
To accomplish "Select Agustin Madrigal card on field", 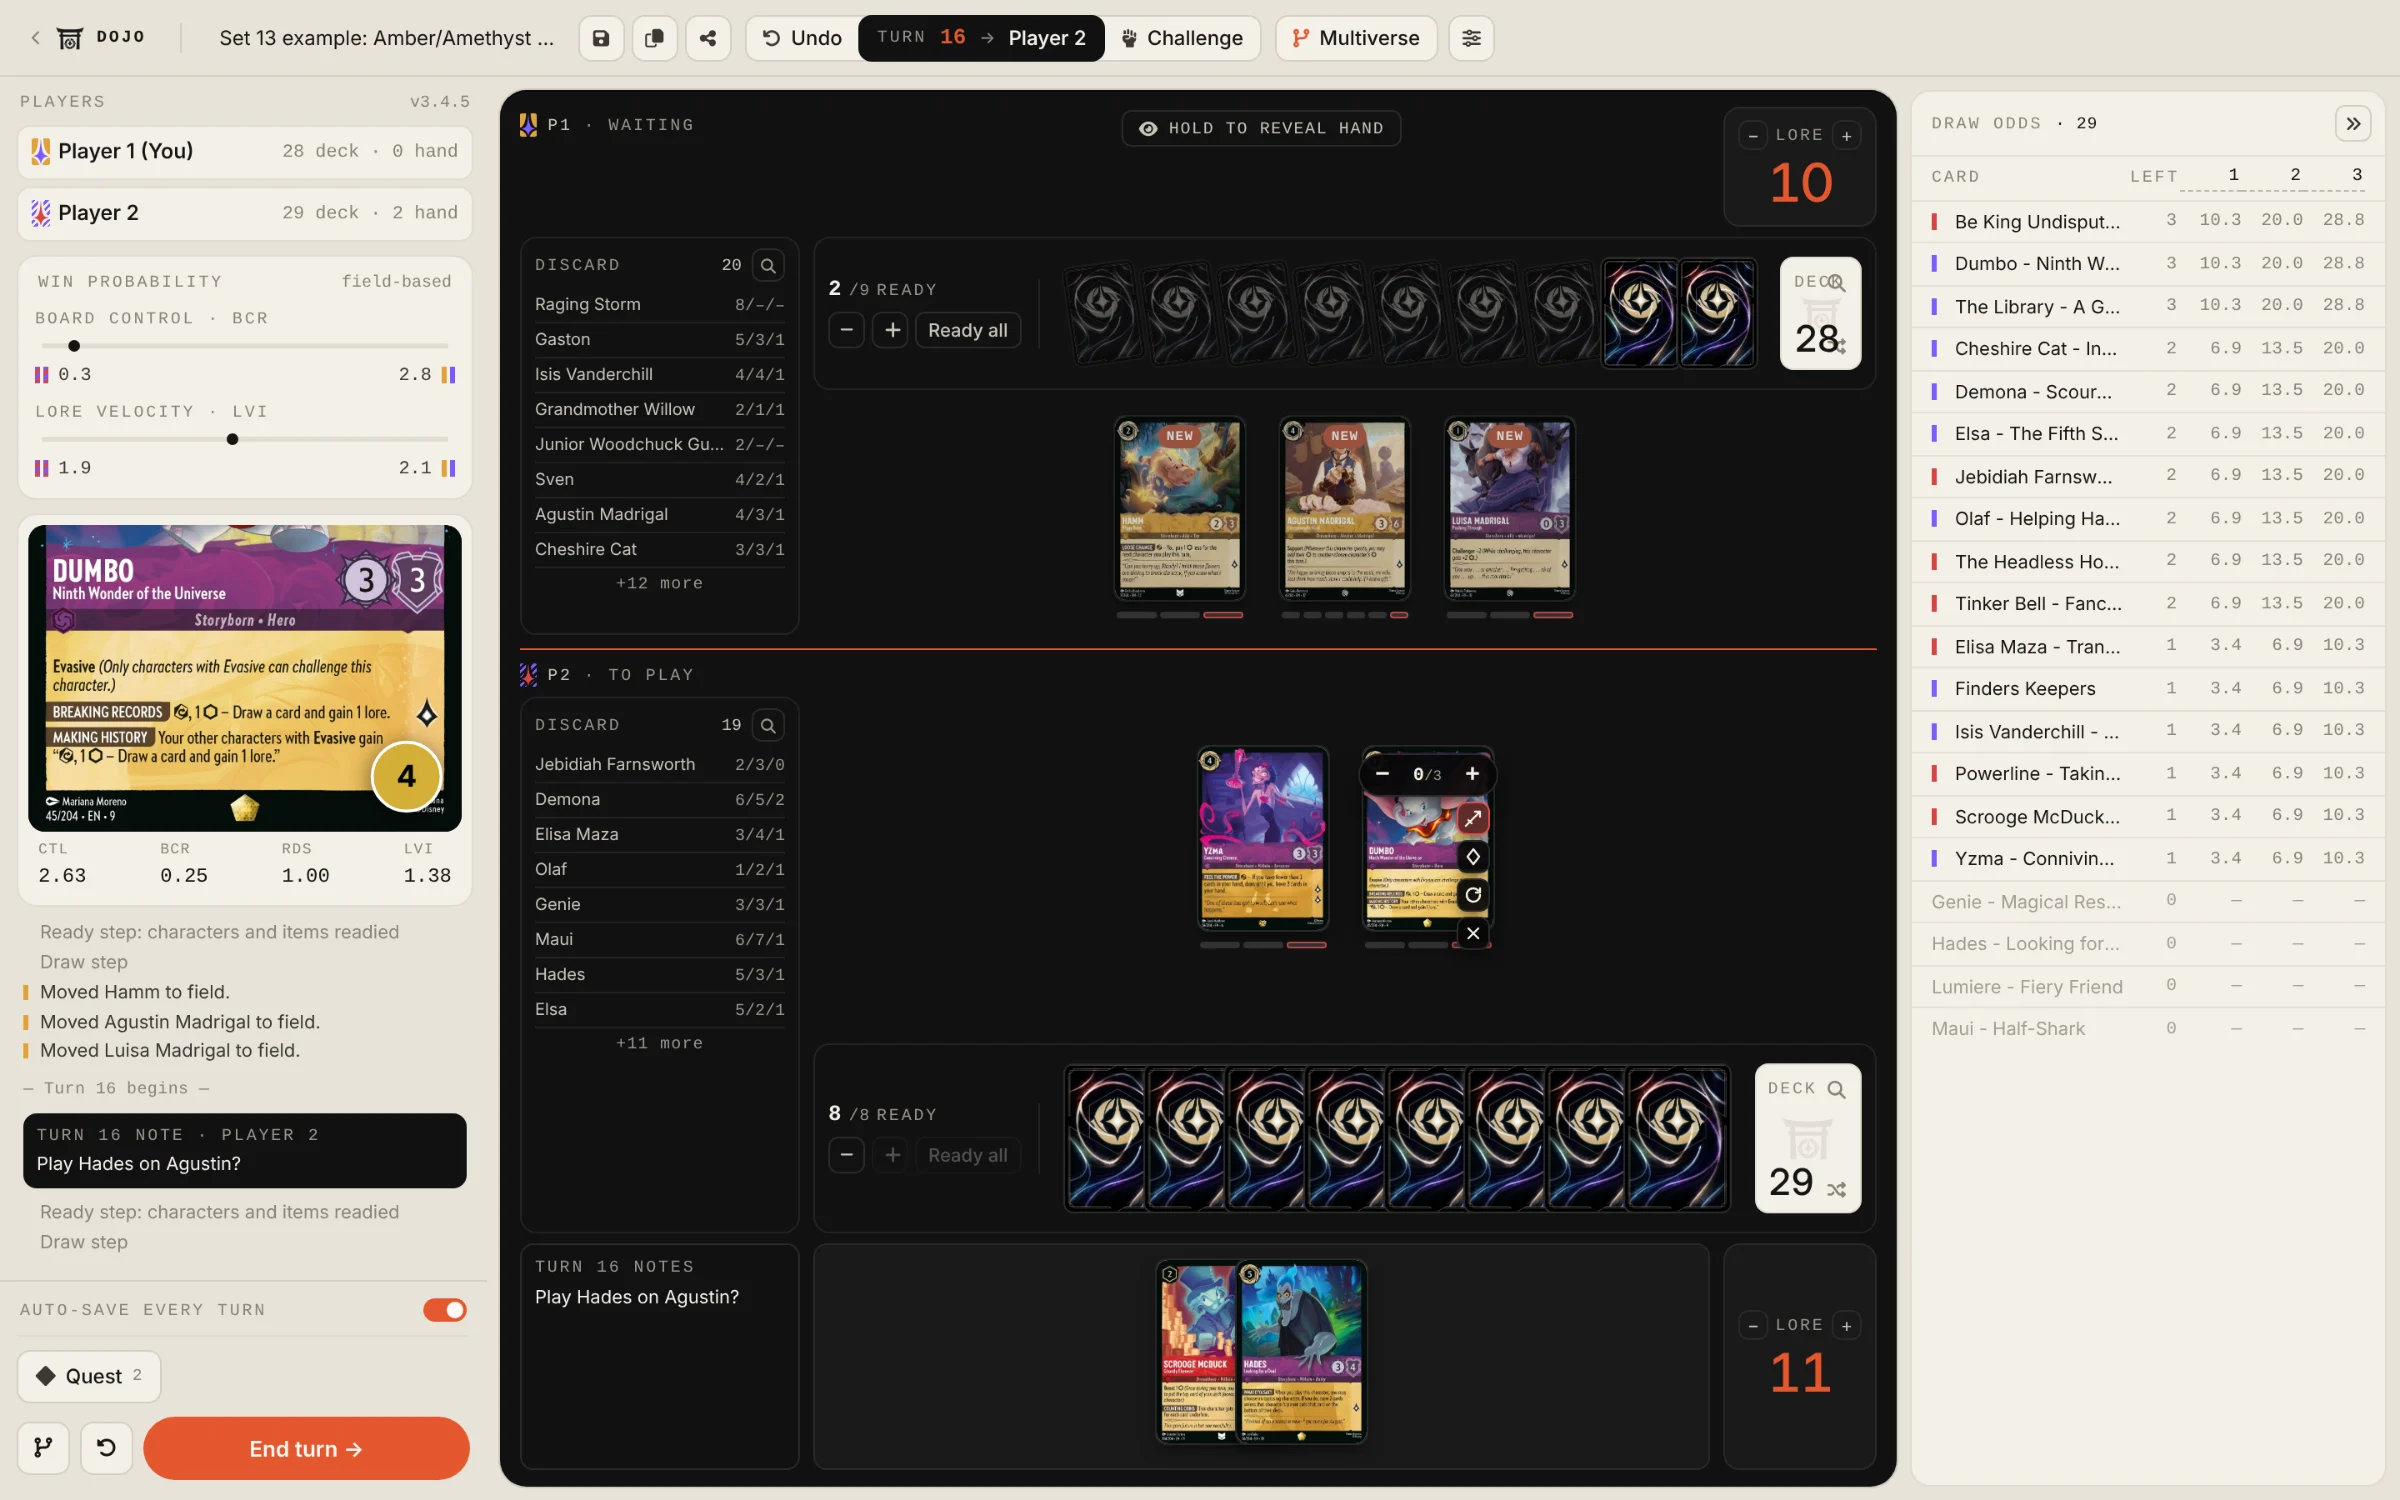I will 1345,509.
